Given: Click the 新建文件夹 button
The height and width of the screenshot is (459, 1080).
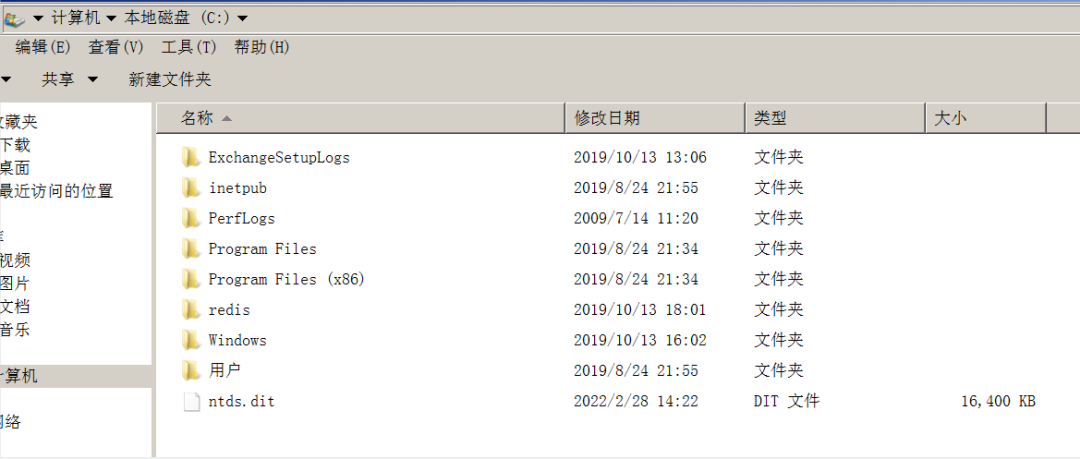Looking at the screenshot, I should click(169, 80).
